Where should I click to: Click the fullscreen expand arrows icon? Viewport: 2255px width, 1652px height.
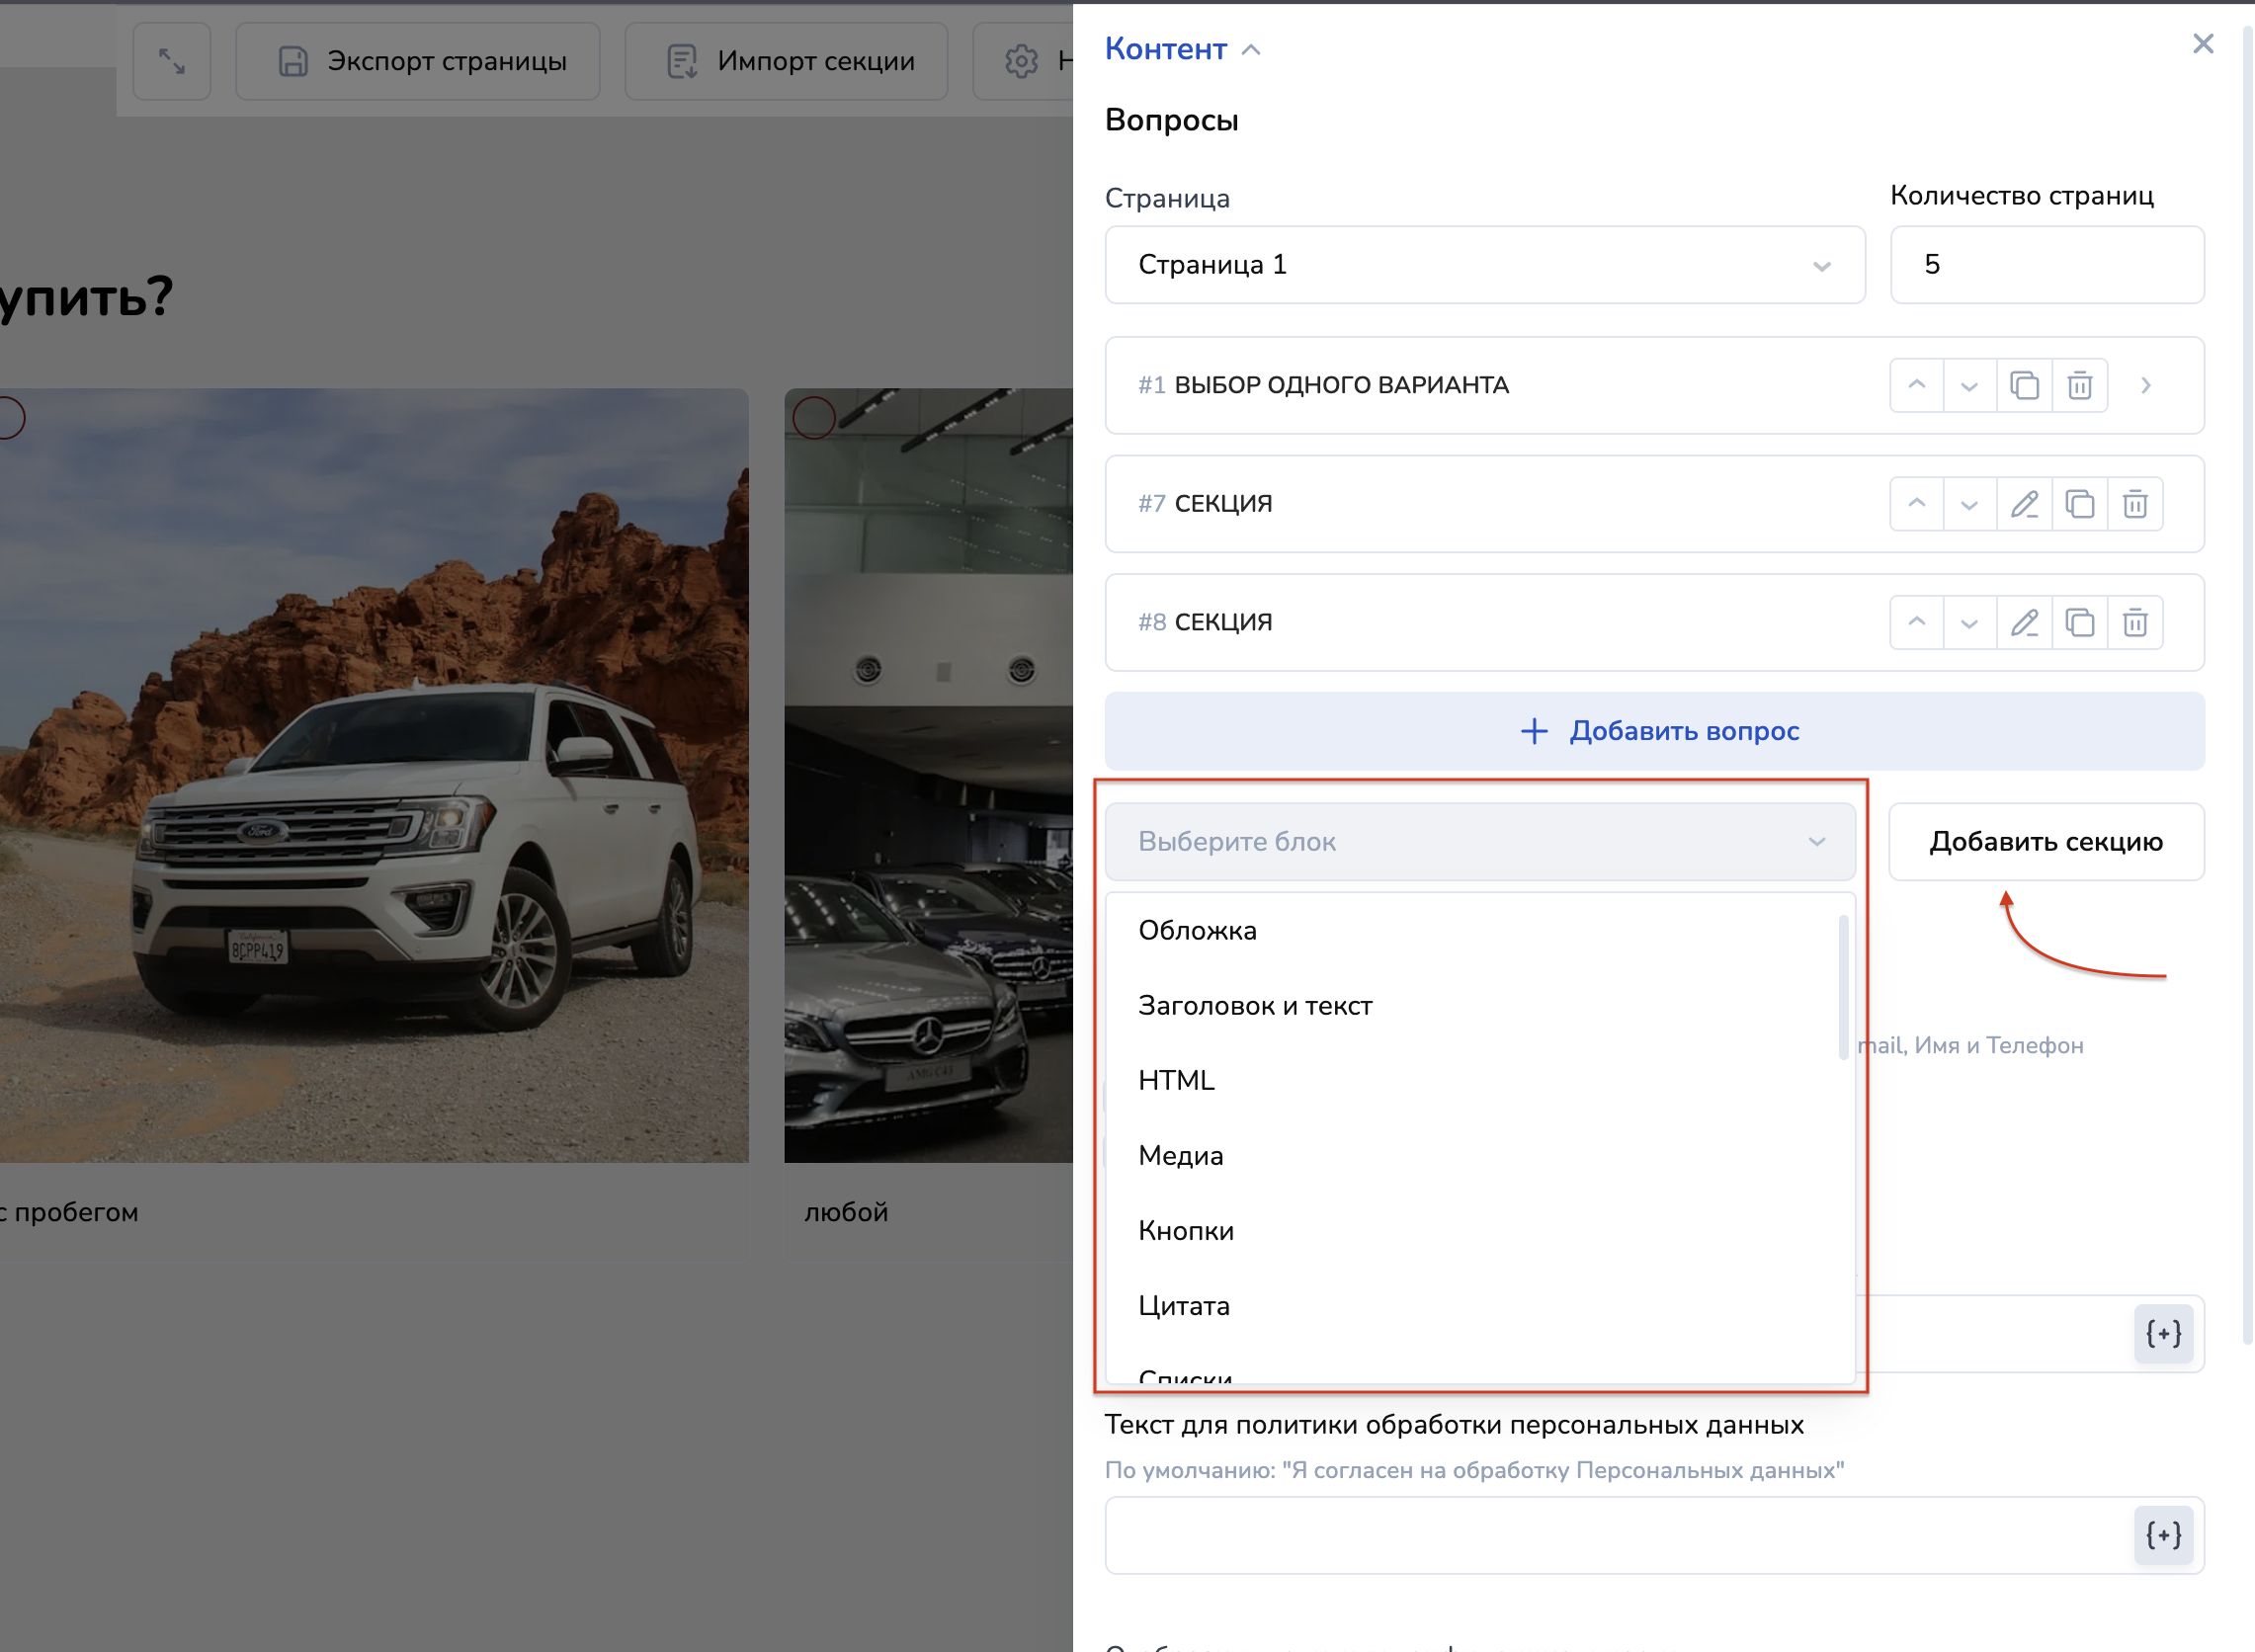[x=172, y=62]
